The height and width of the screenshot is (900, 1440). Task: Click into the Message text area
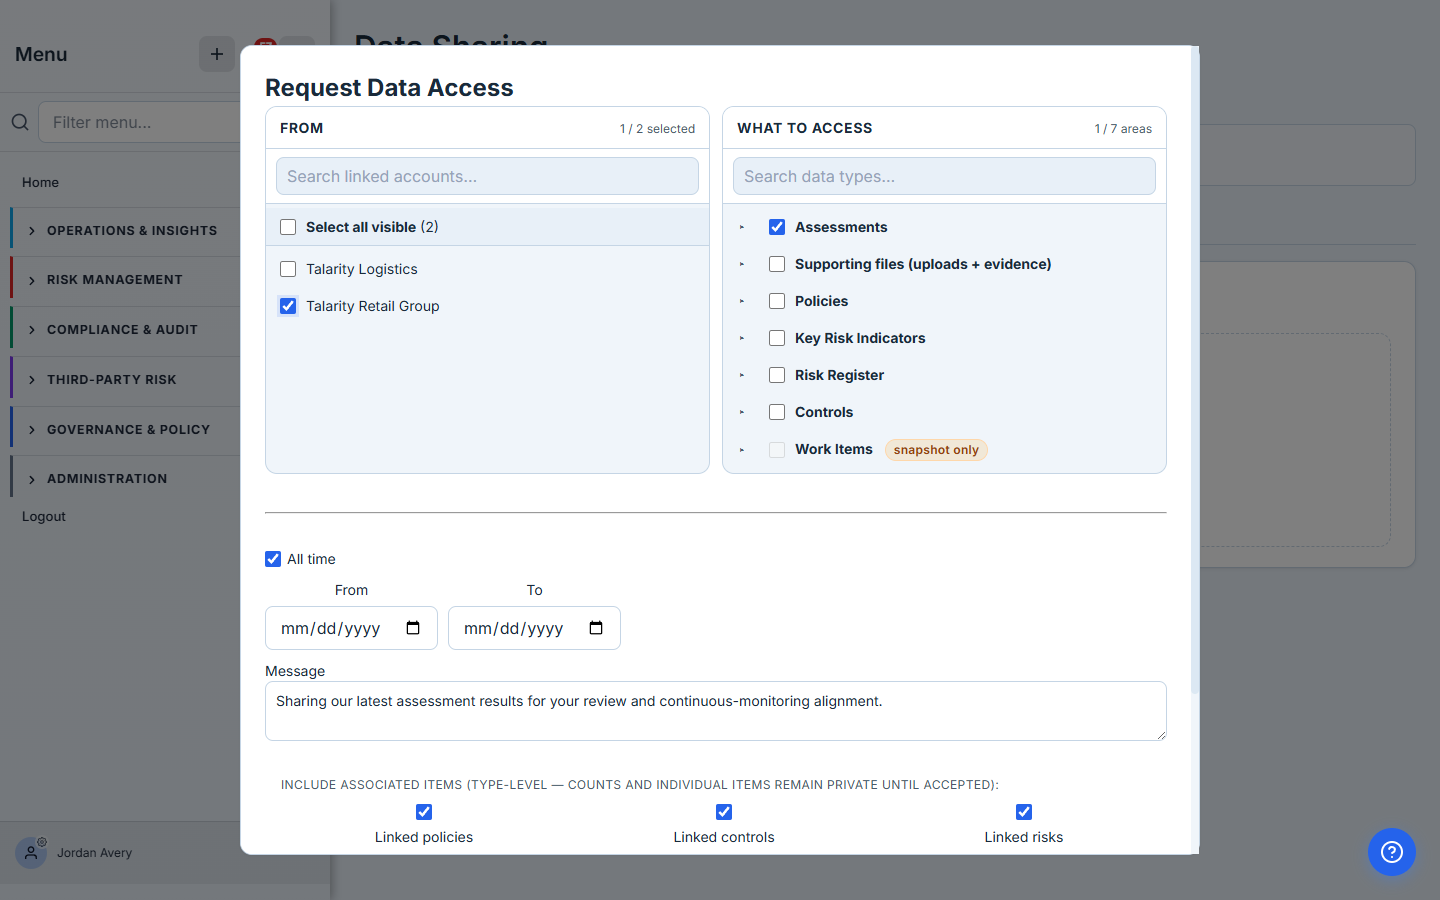[x=716, y=711]
